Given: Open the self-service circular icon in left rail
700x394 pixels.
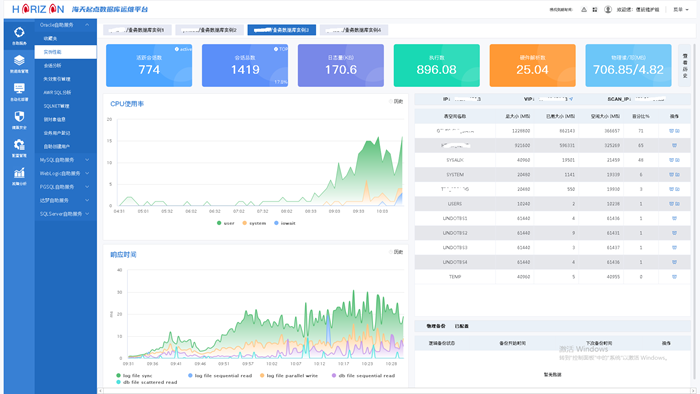Looking at the screenshot, I should click(19, 32).
